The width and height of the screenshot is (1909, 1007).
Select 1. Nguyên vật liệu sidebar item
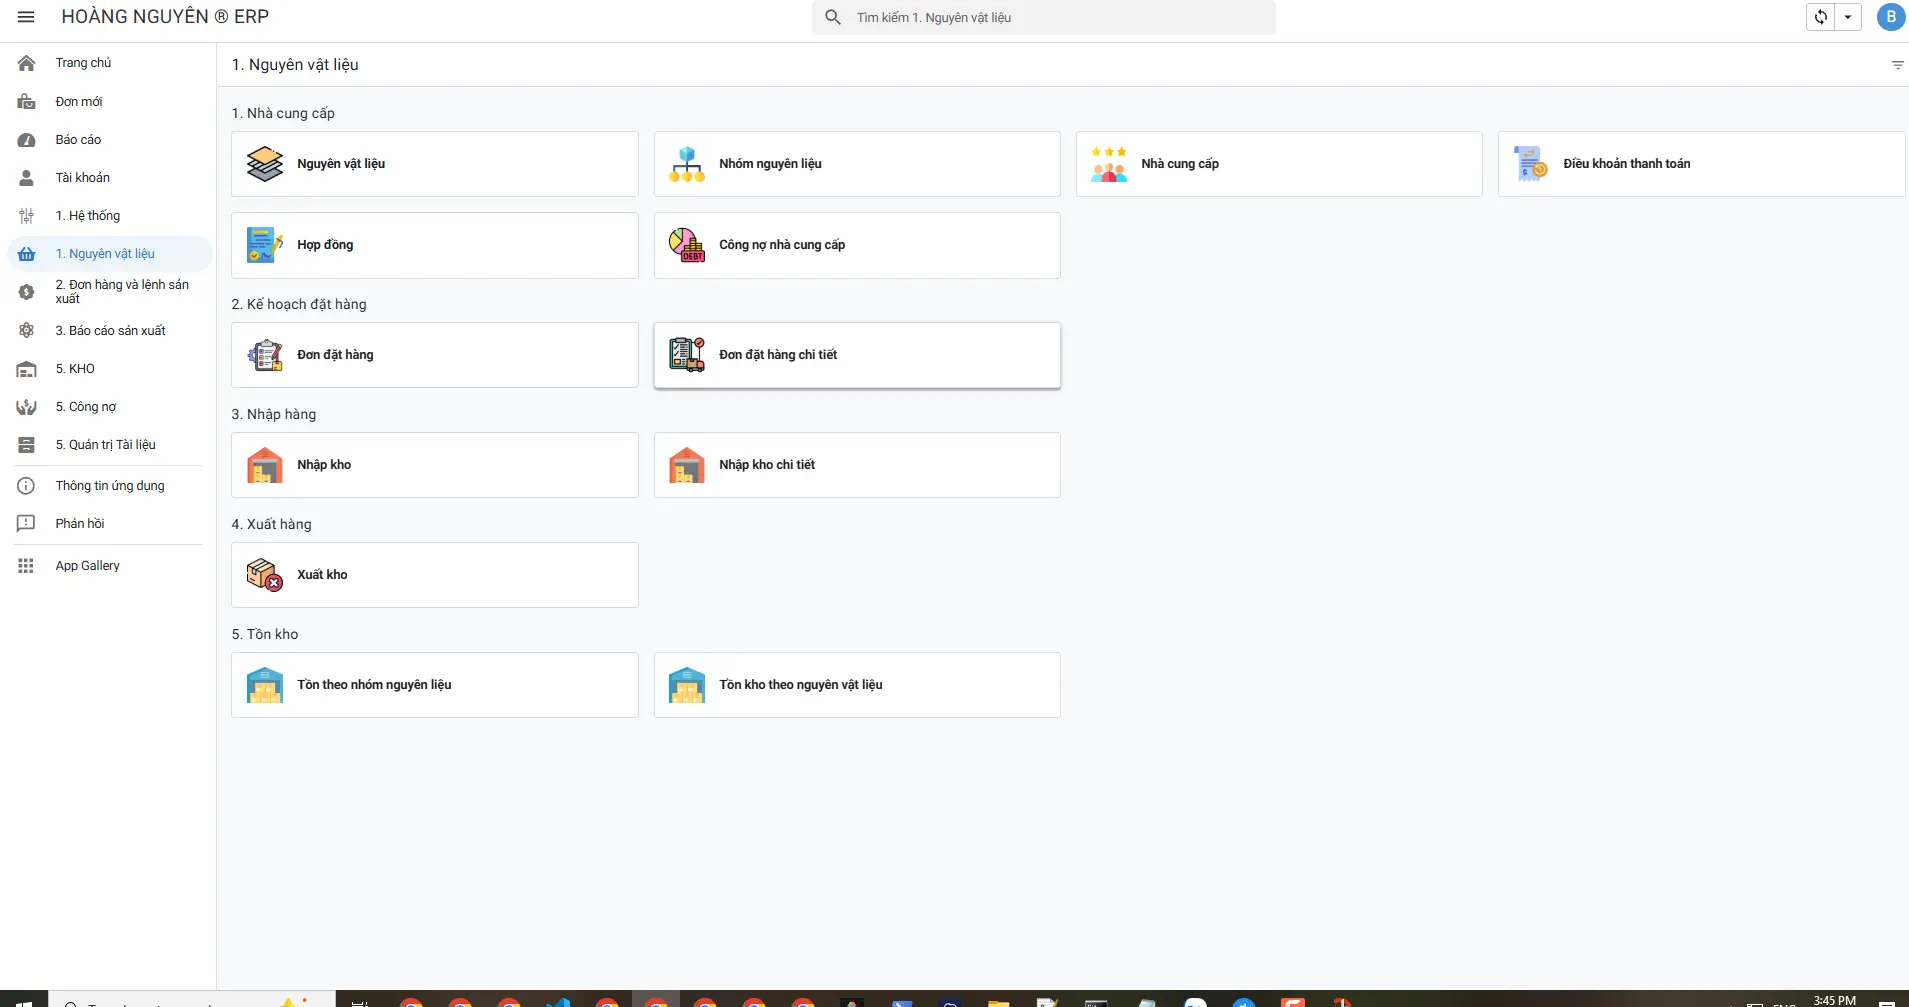point(110,254)
